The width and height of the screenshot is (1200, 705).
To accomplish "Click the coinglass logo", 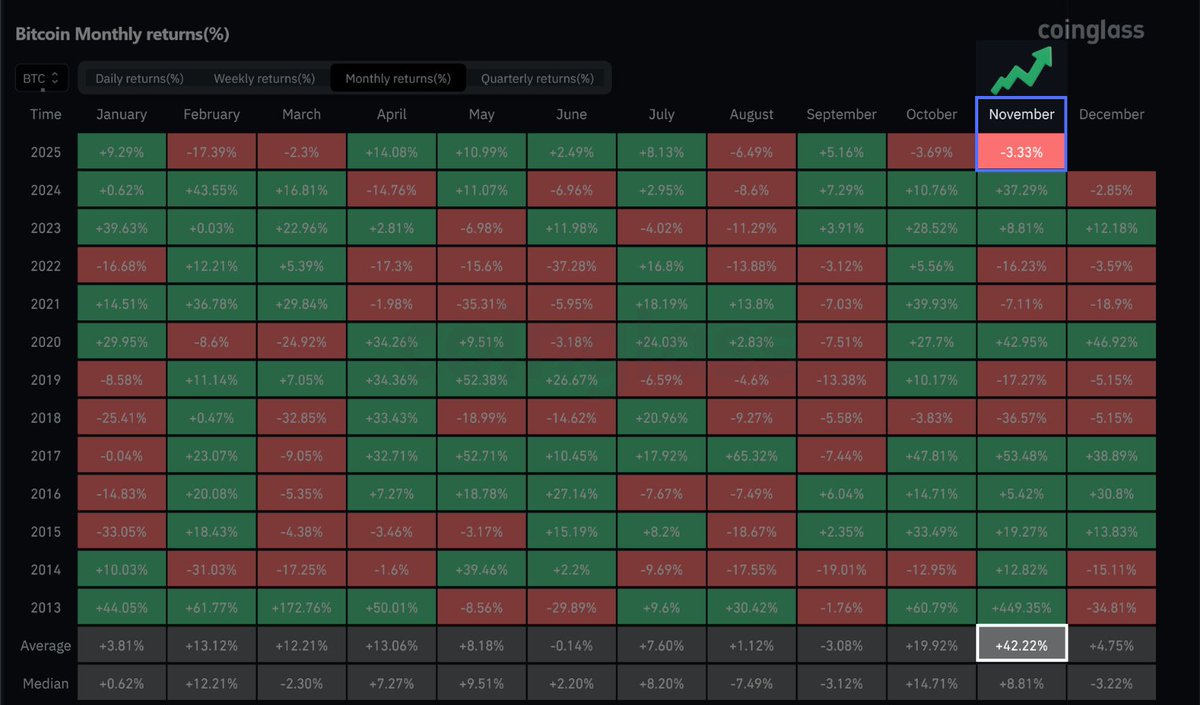I will tap(1092, 30).
